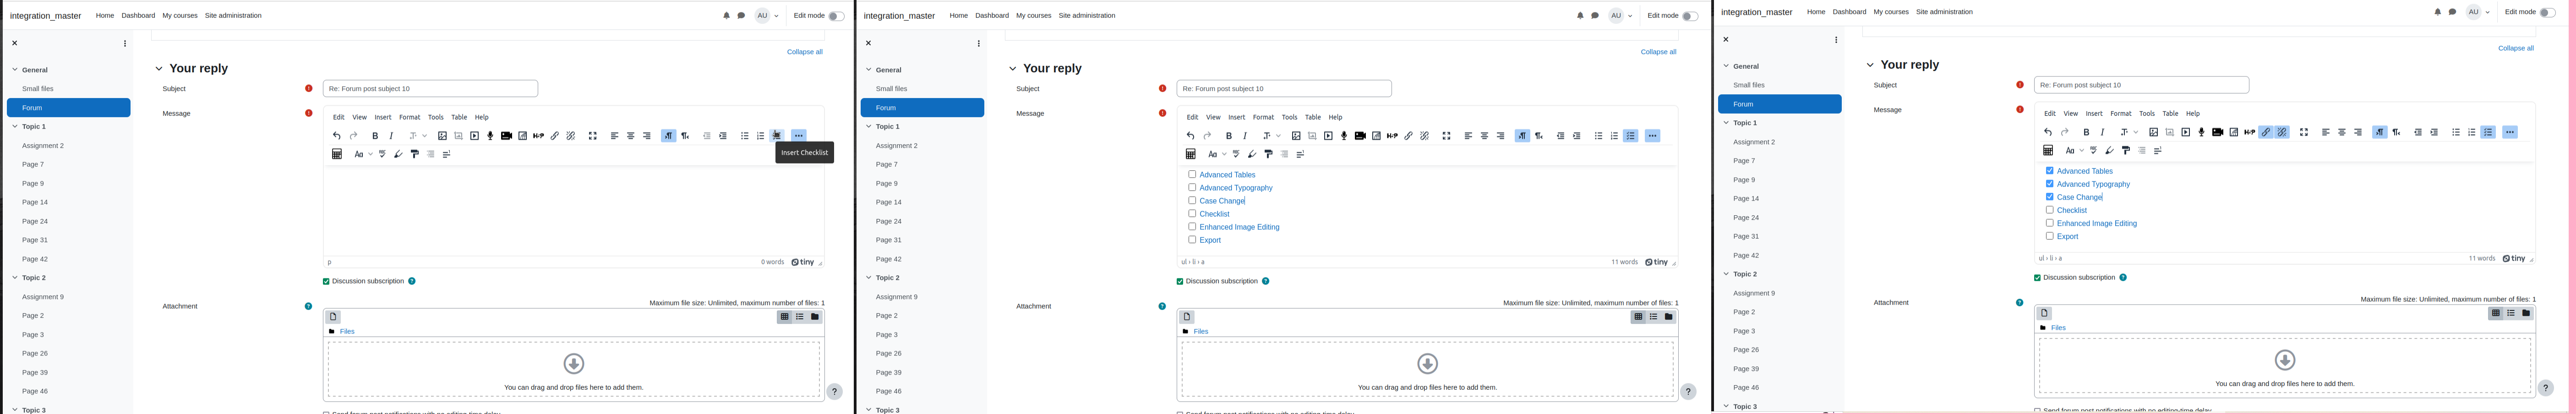
Task: Open the Edit menu in right panel editor
Action: coord(2050,113)
